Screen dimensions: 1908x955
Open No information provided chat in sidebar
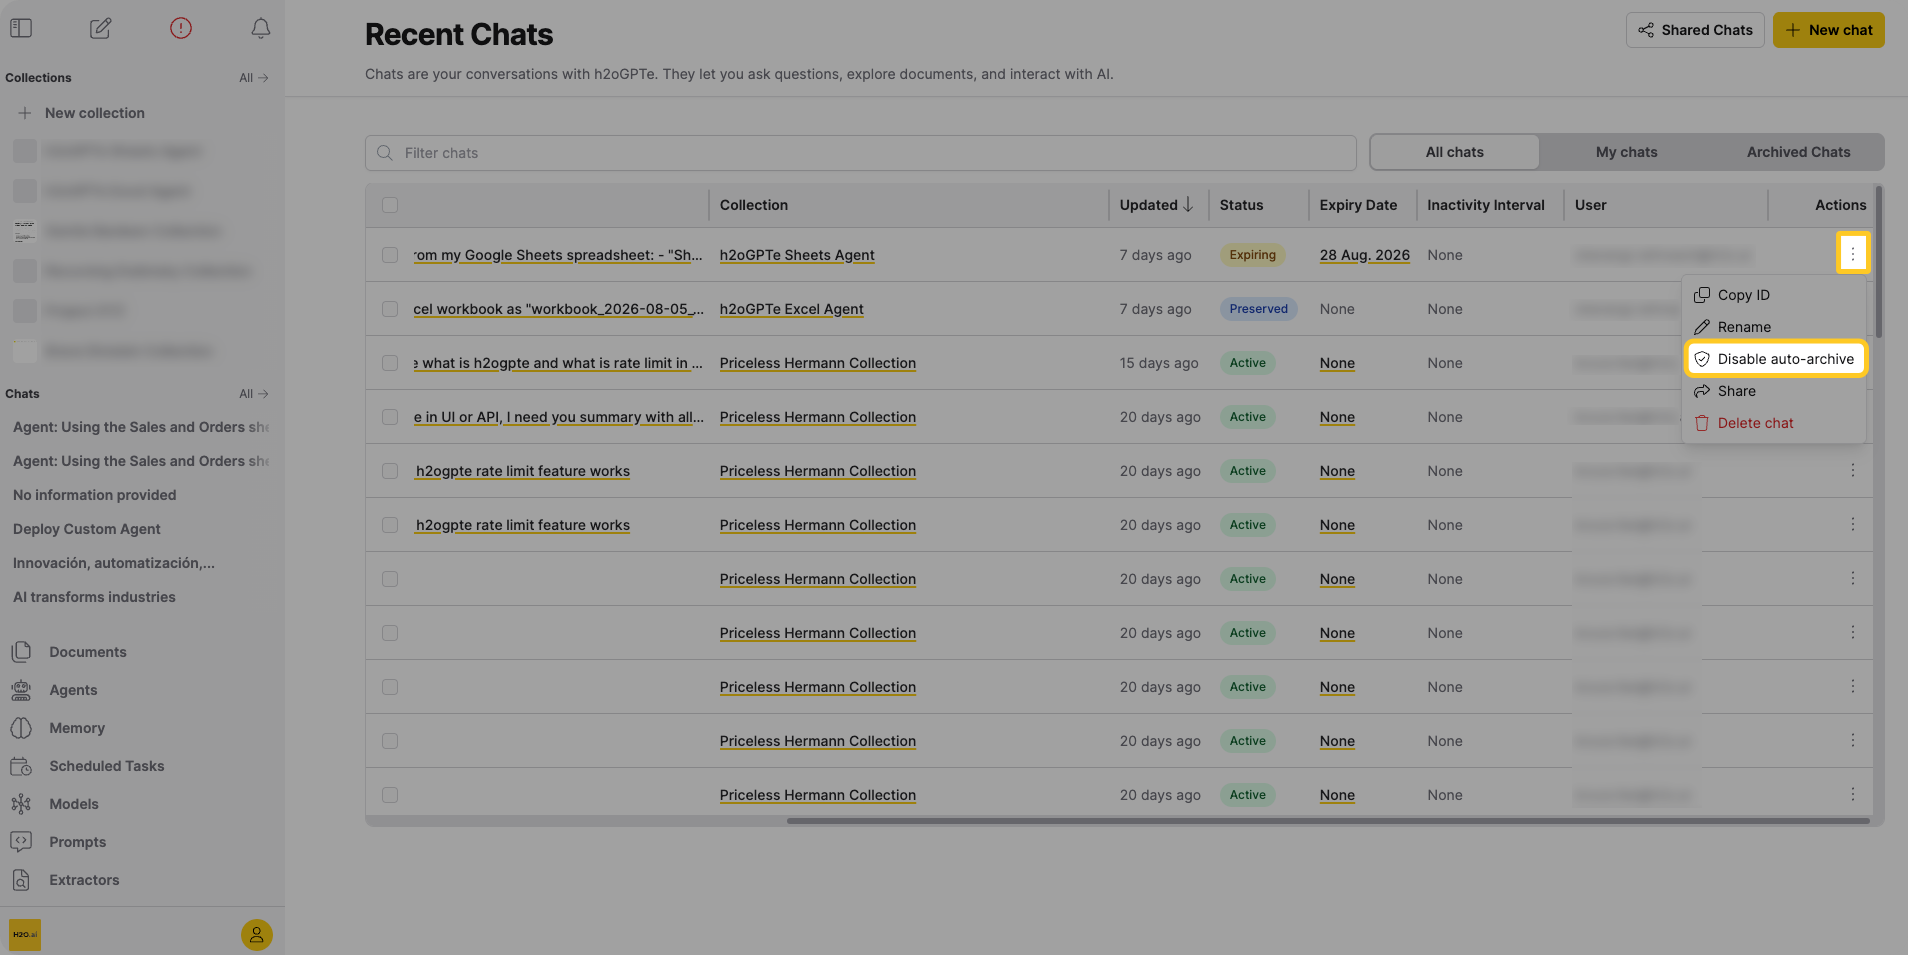coord(94,495)
